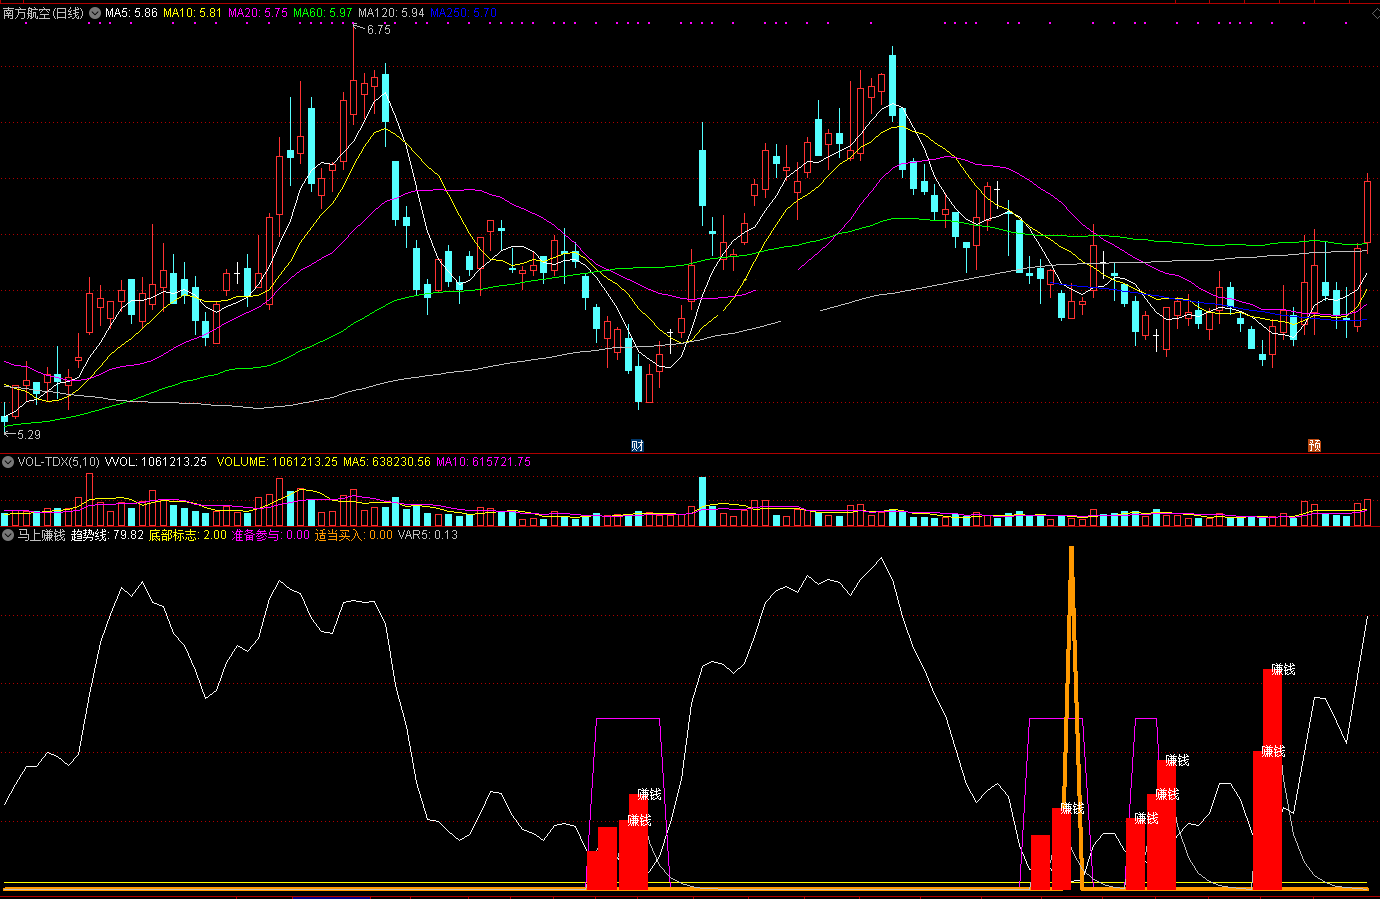Click the VVOL: 1061213.25 value
Image resolution: width=1380 pixels, height=899 pixels.
pyautogui.click(x=155, y=462)
